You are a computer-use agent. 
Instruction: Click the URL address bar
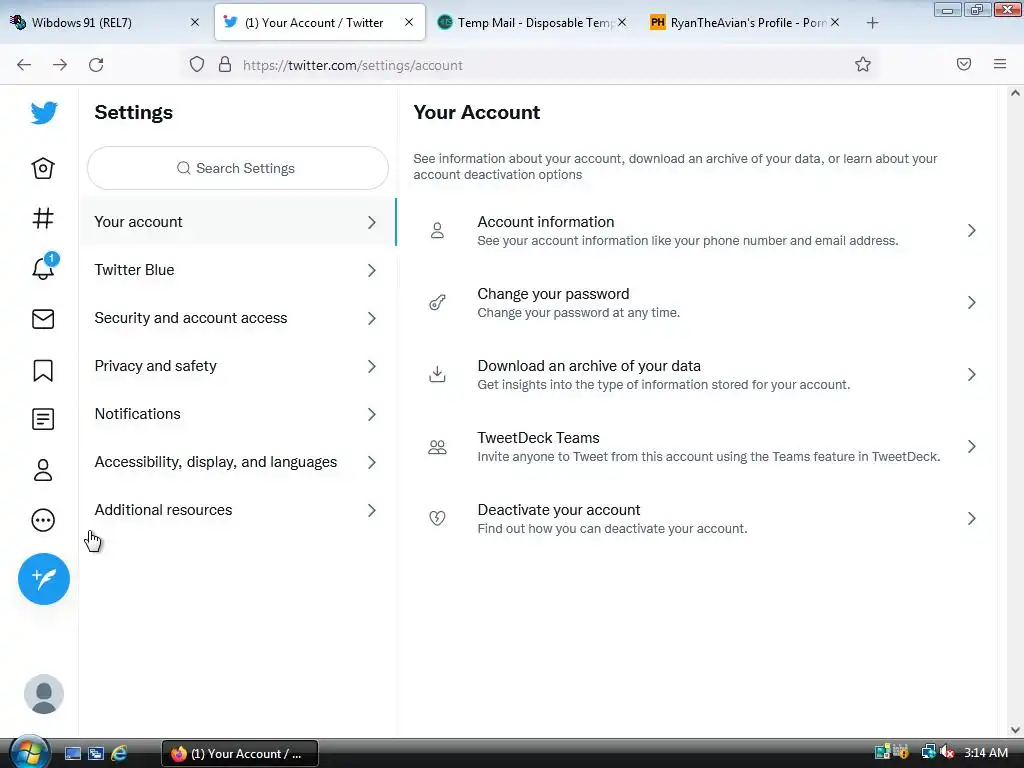529,65
